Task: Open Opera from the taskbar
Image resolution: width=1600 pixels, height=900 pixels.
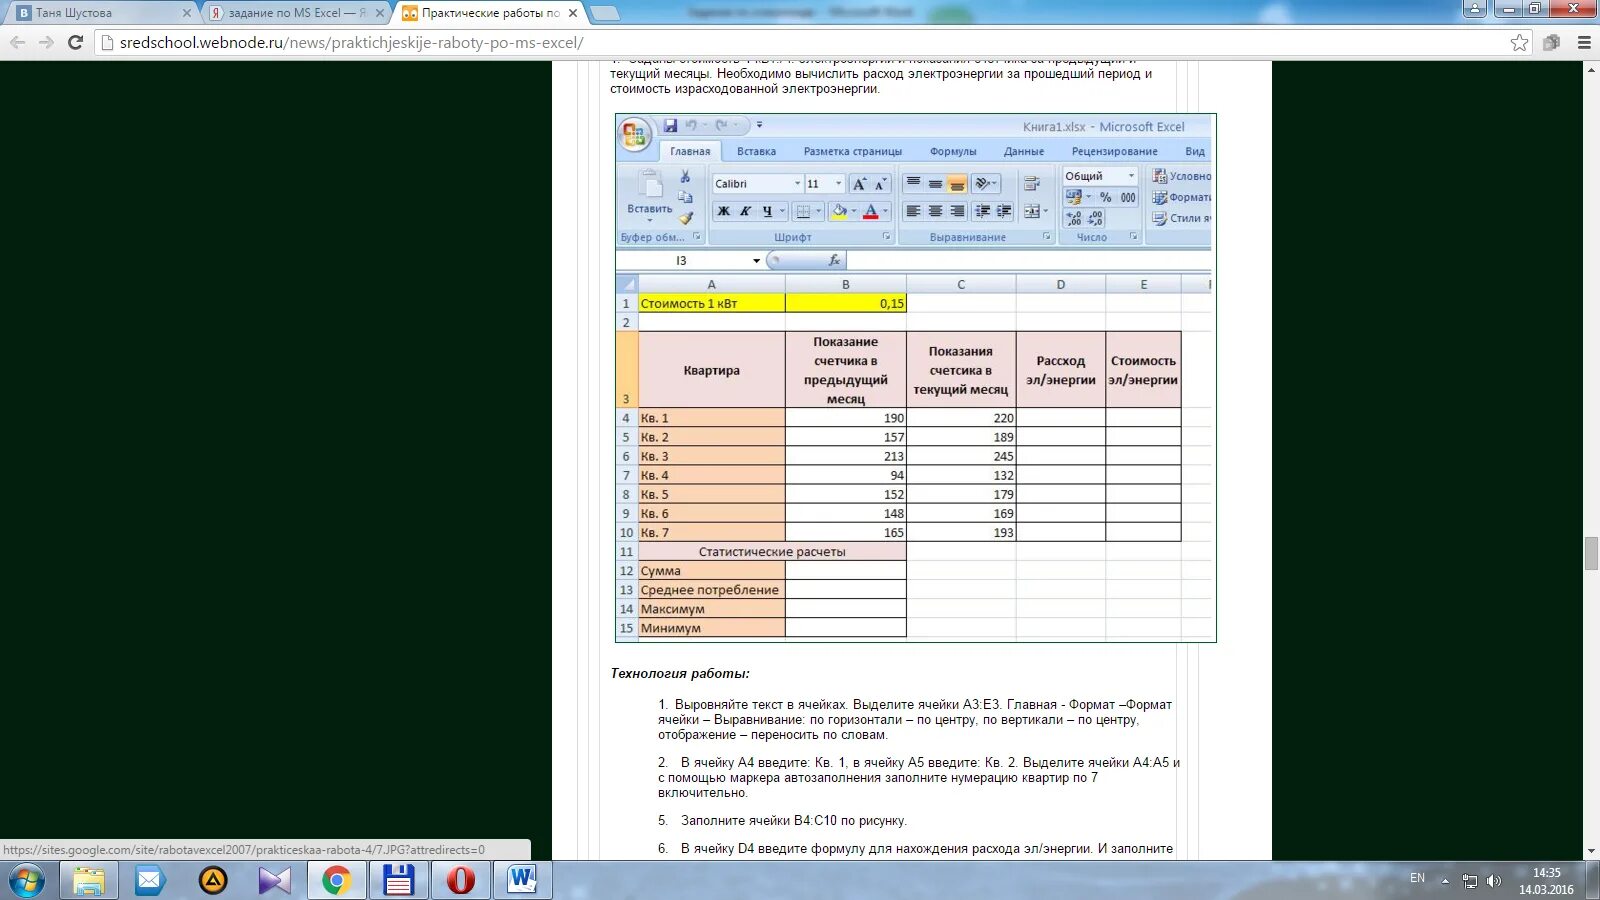Action: (460, 881)
